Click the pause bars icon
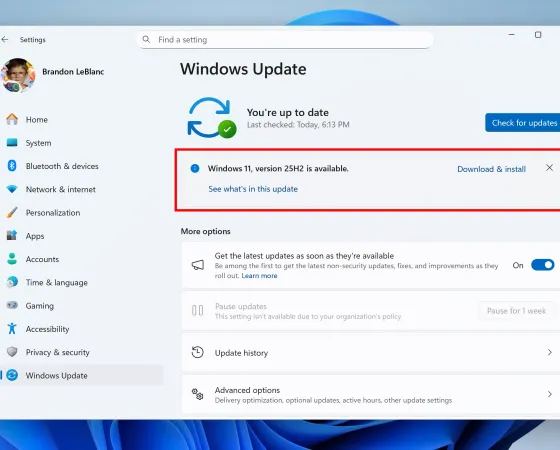This screenshot has height=450, width=560. pyautogui.click(x=198, y=310)
